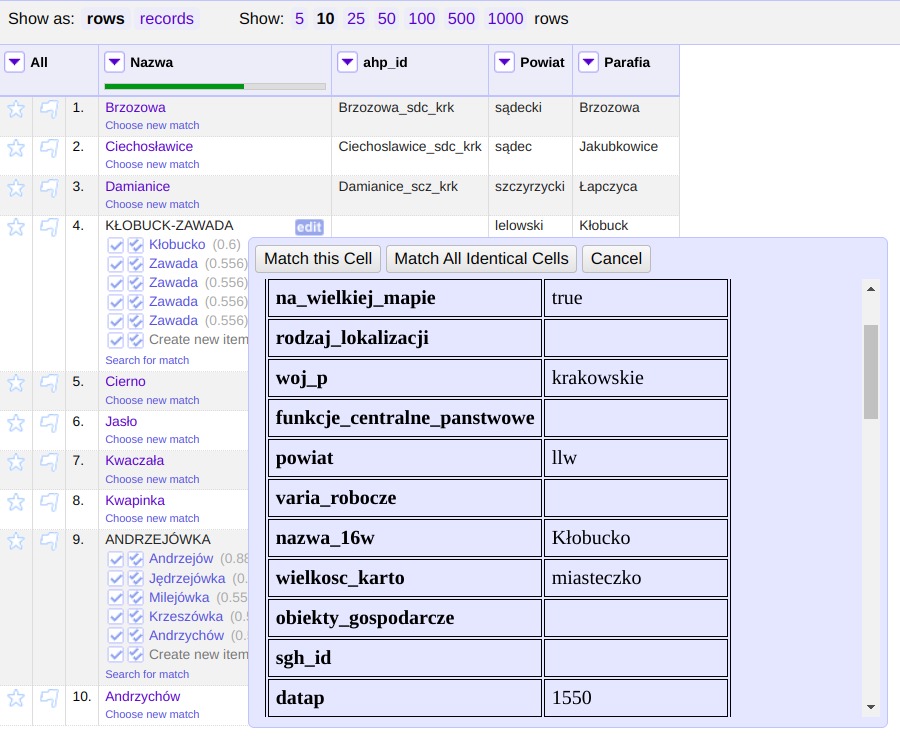This screenshot has width=900, height=746.
Task: Single check Krzeszówka candidate
Action: [x=116, y=617]
